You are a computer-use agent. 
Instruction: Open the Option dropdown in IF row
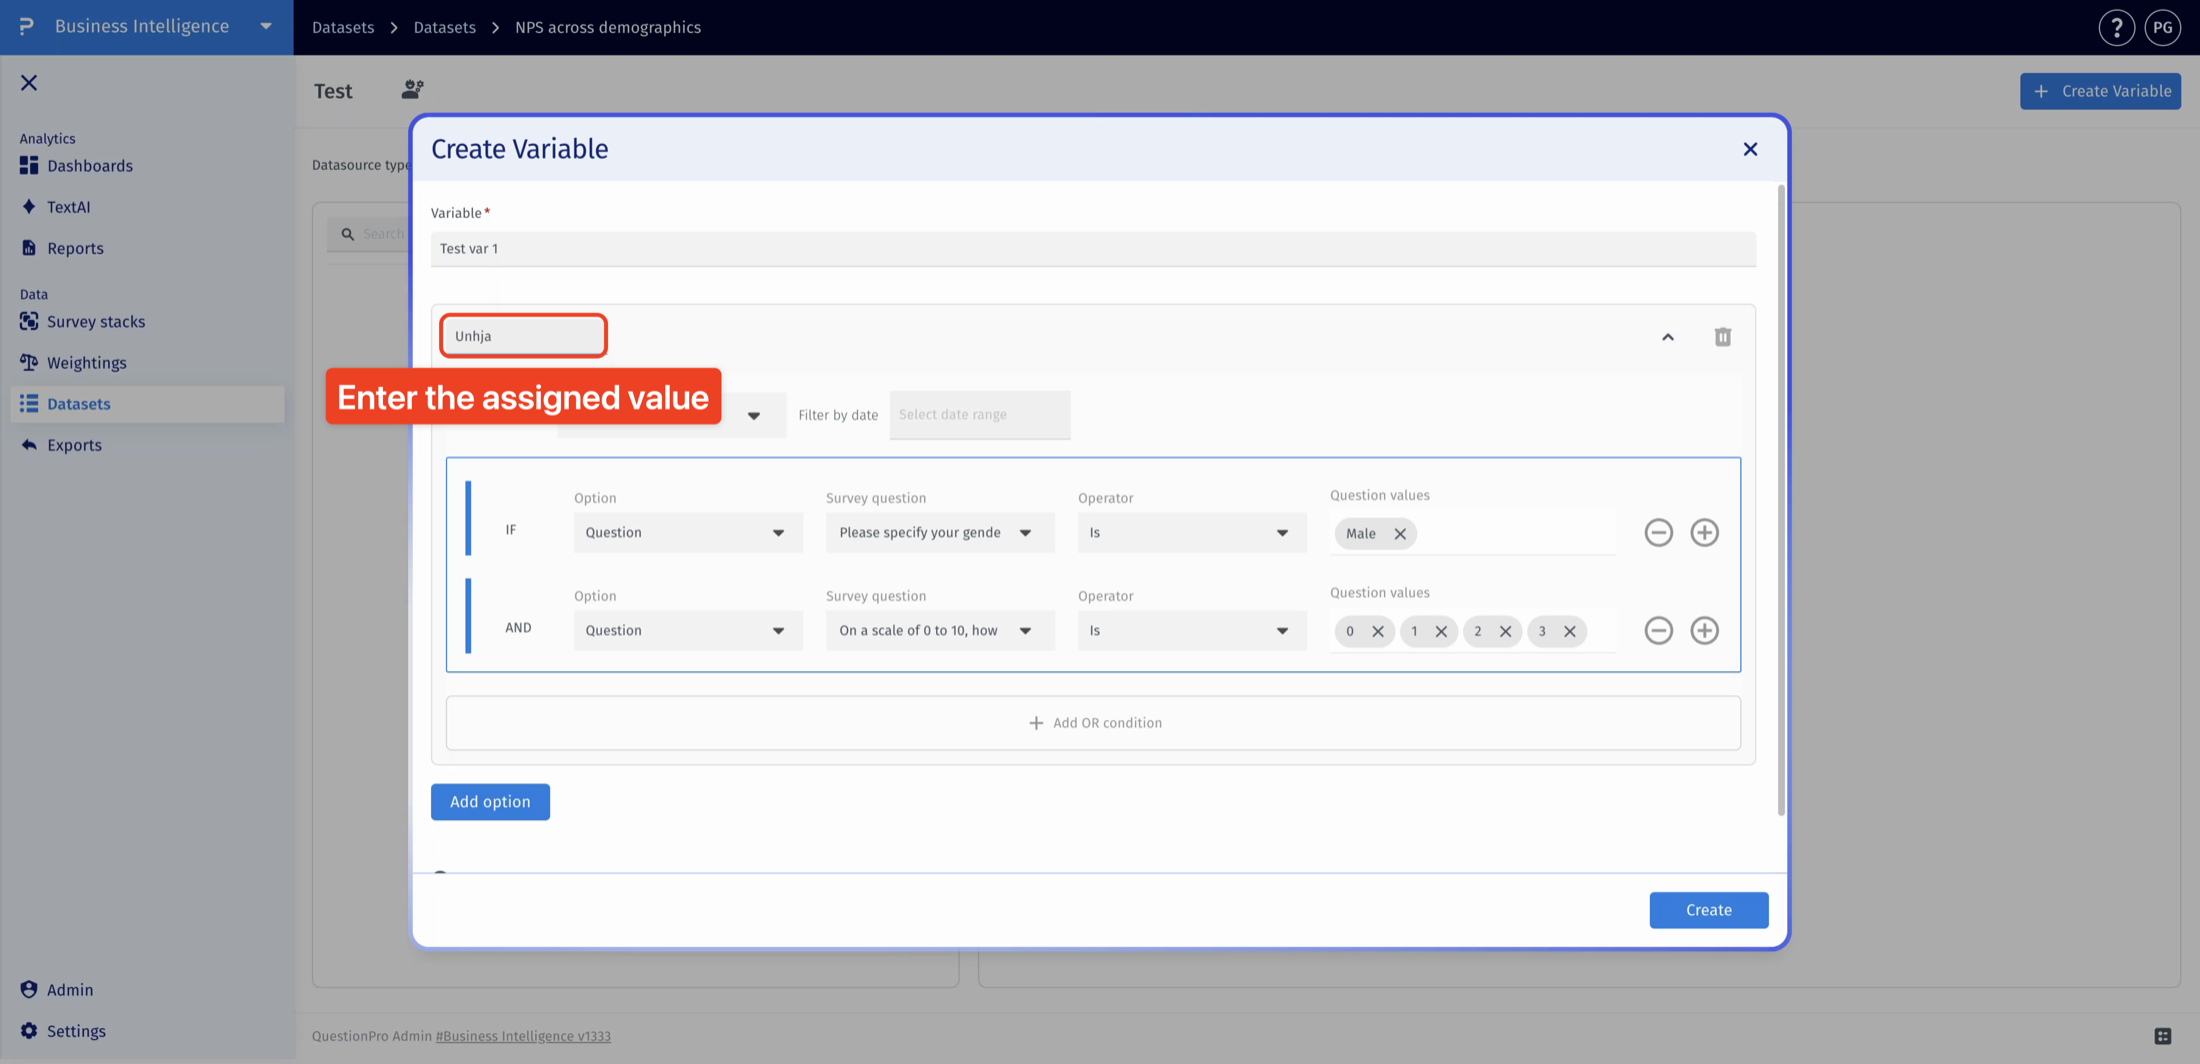click(688, 532)
